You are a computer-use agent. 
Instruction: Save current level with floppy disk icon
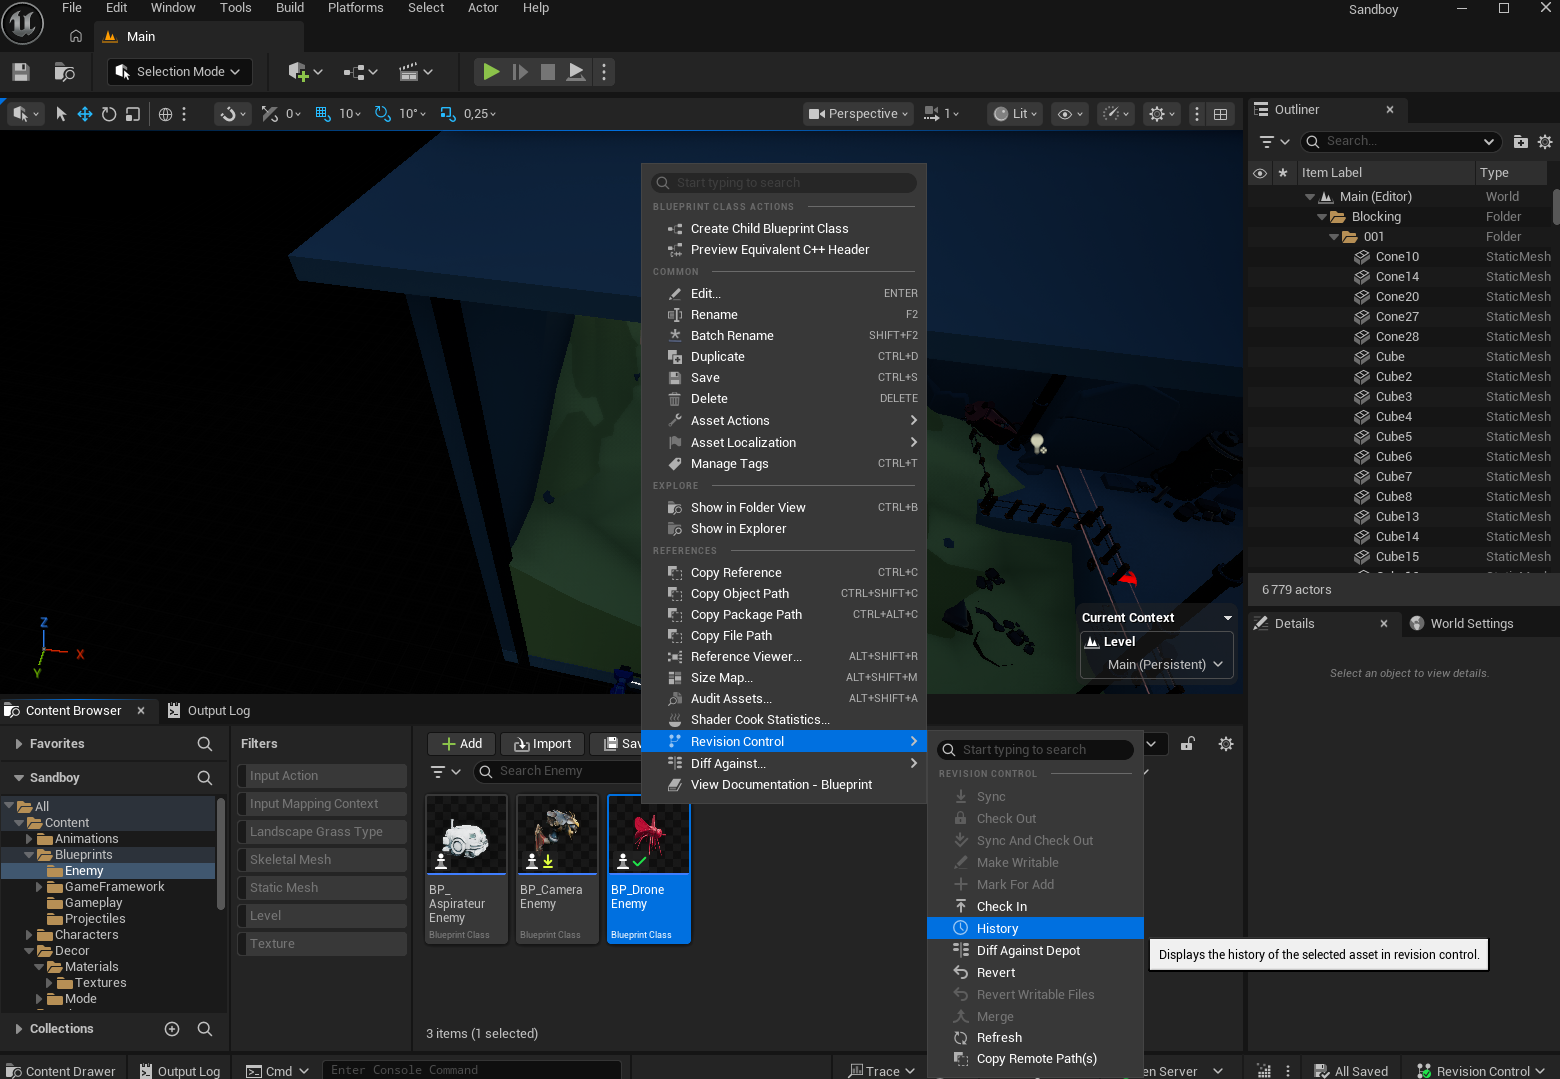tap(21, 72)
